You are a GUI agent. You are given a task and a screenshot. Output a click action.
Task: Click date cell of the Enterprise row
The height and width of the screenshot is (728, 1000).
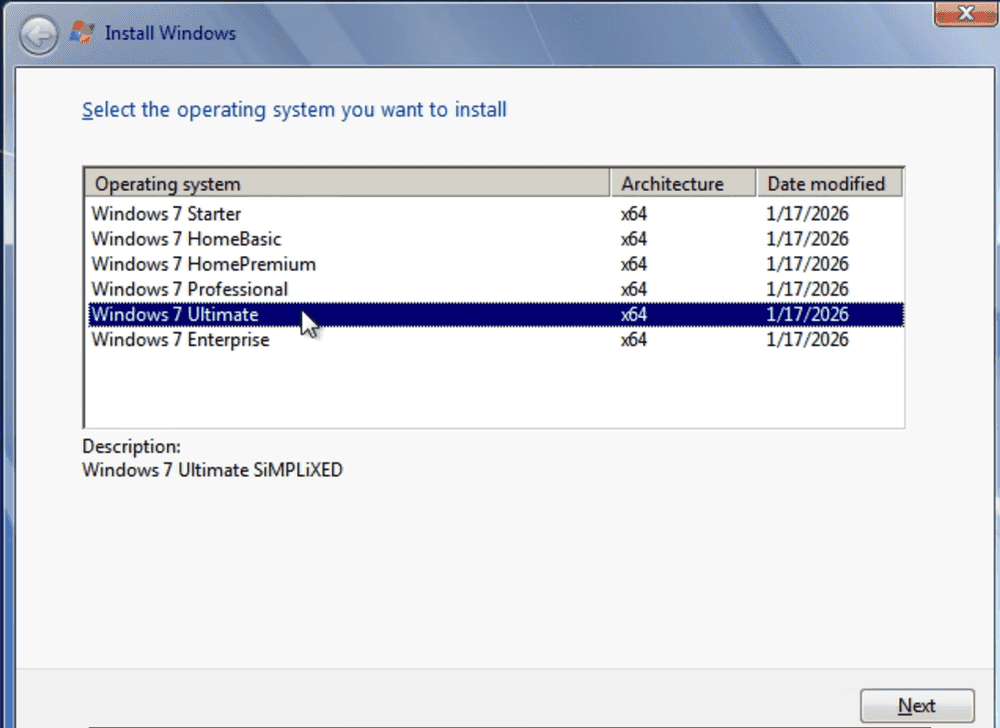pos(807,339)
